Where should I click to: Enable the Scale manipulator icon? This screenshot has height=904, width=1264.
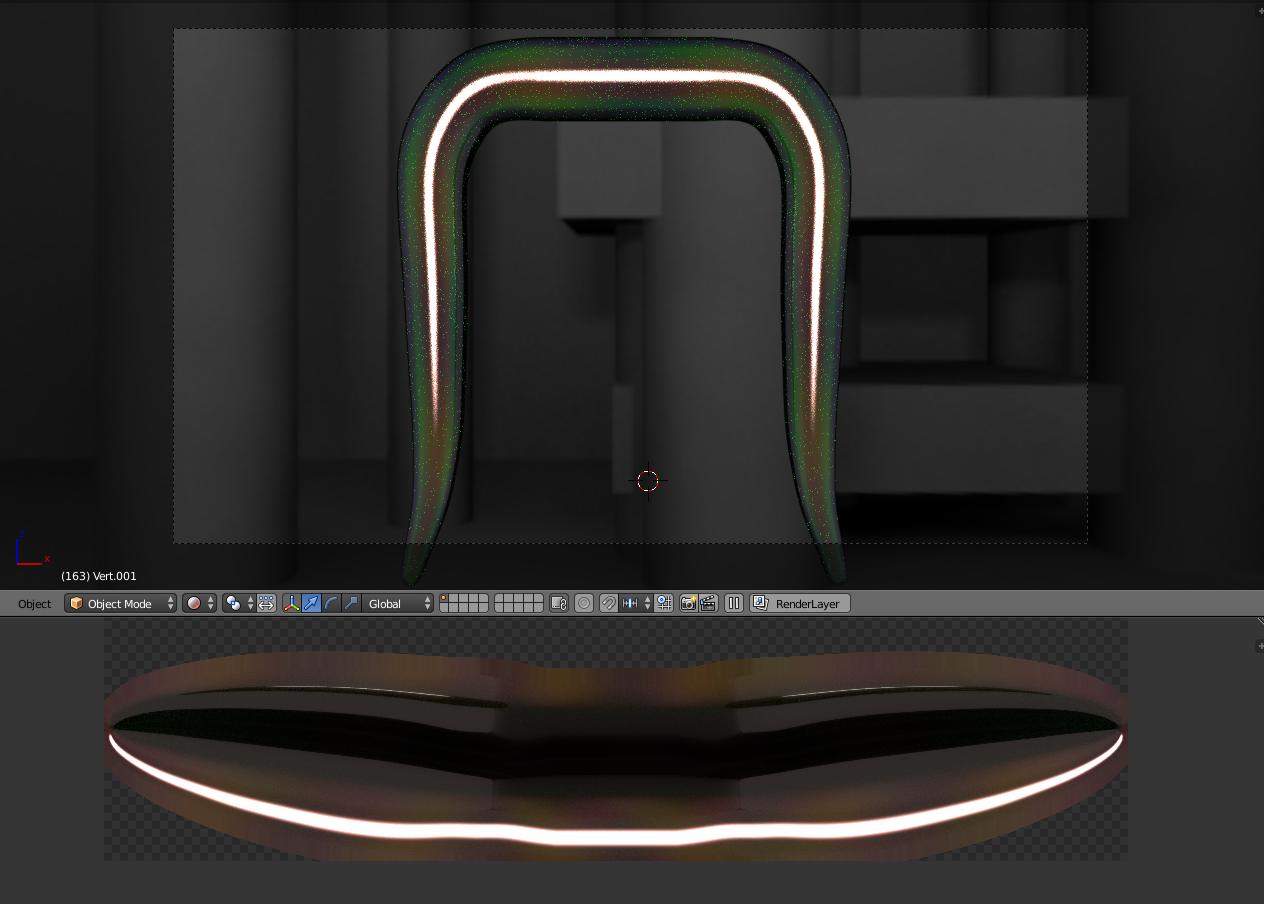(351, 603)
